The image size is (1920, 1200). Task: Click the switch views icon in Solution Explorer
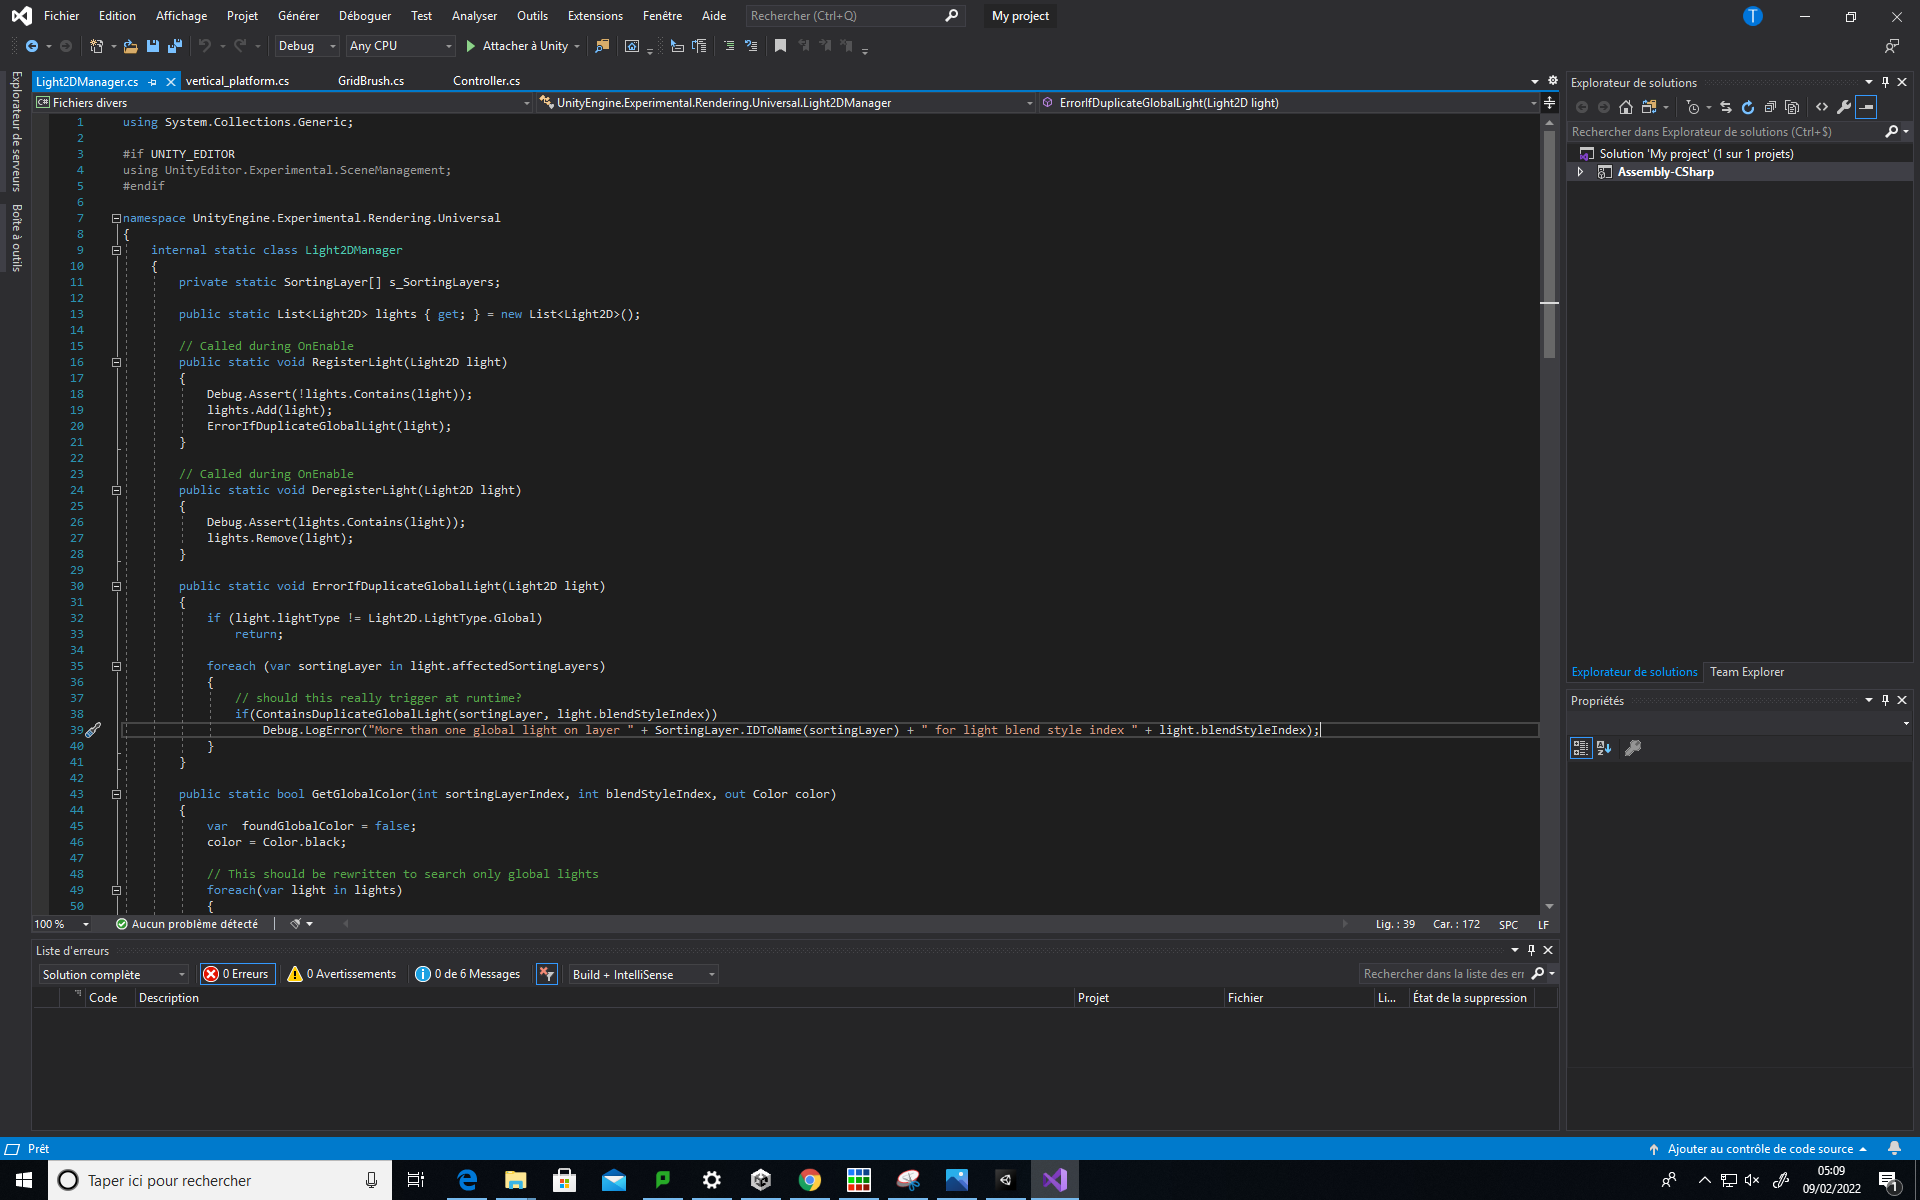[1649, 107]
